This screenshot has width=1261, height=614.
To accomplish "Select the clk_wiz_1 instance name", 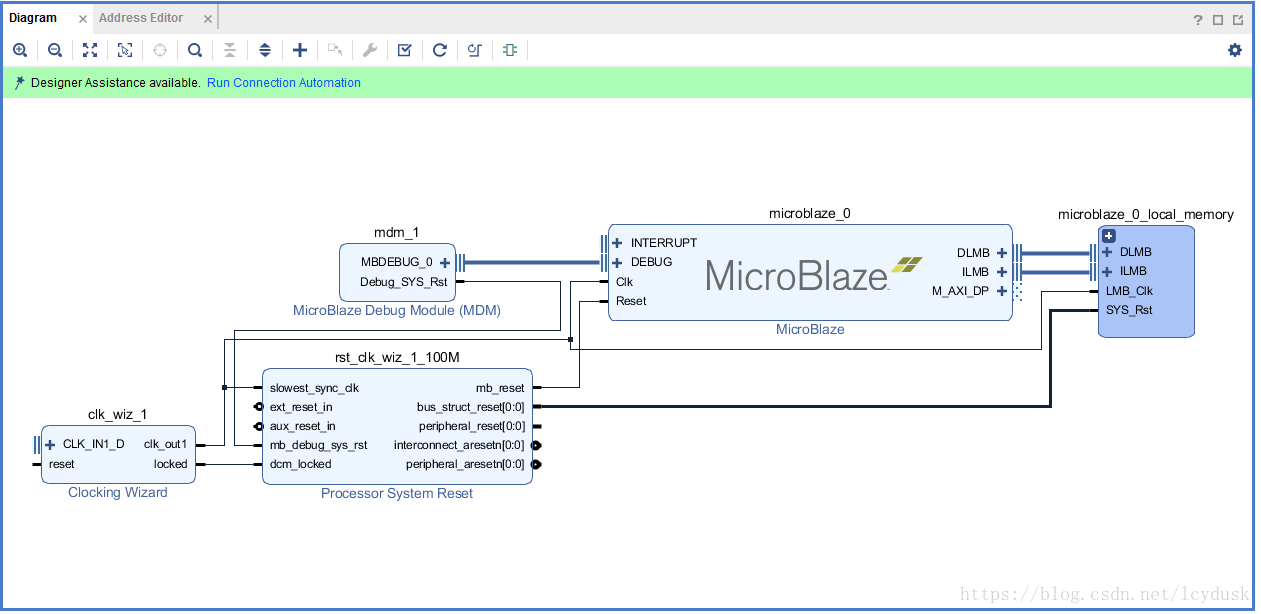I will click(118, 414).
